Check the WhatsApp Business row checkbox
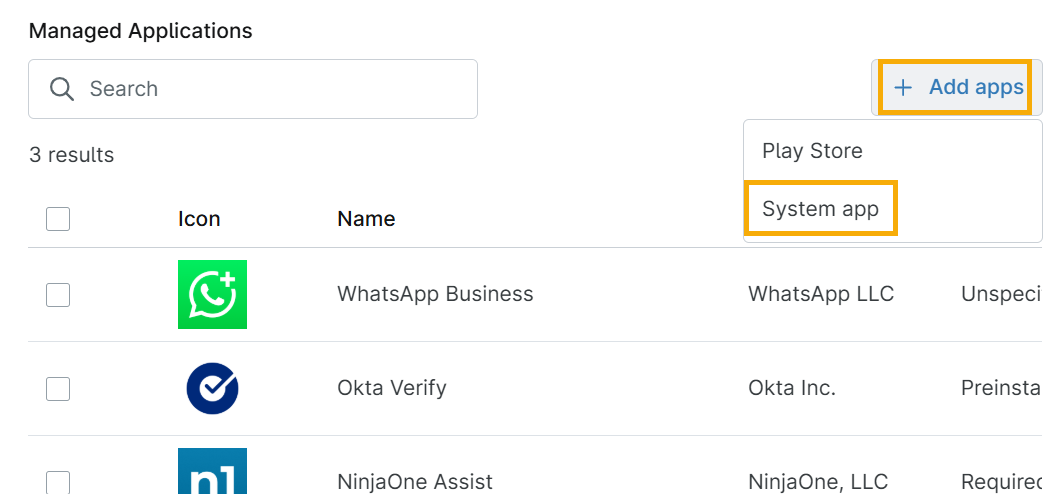1043x494 pixels. coord(58,294)
